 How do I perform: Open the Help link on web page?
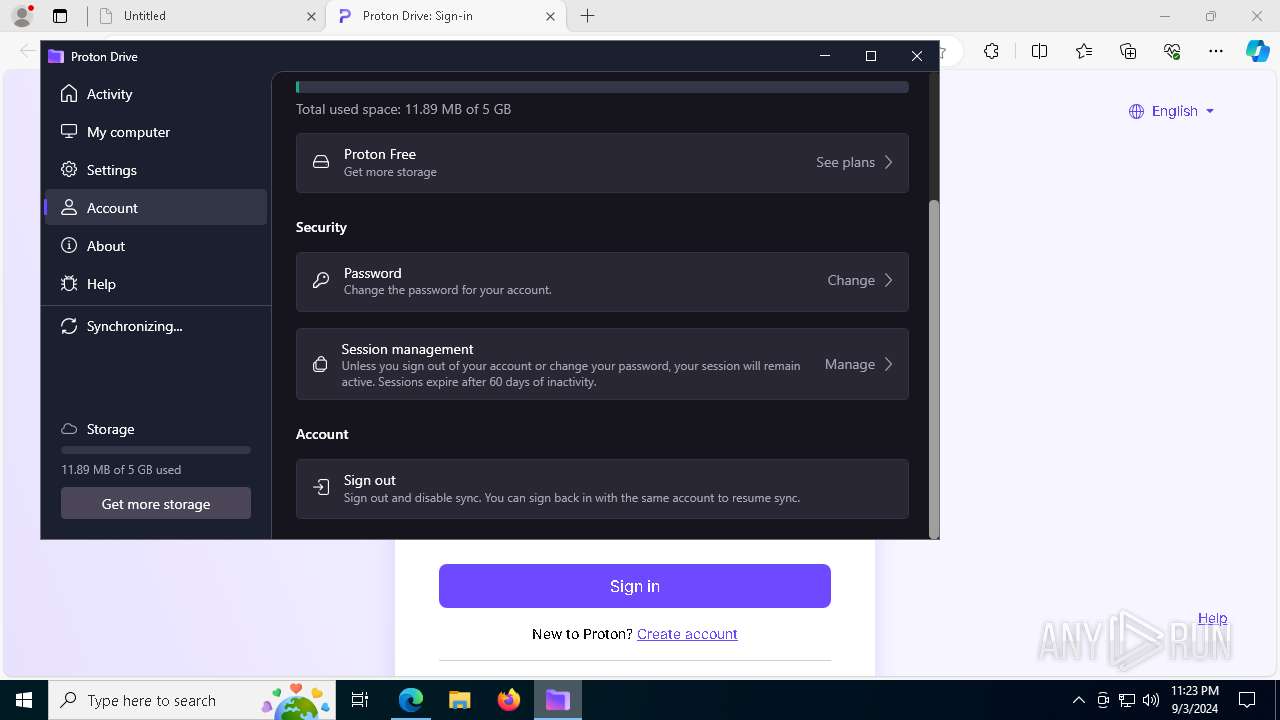1212,618
